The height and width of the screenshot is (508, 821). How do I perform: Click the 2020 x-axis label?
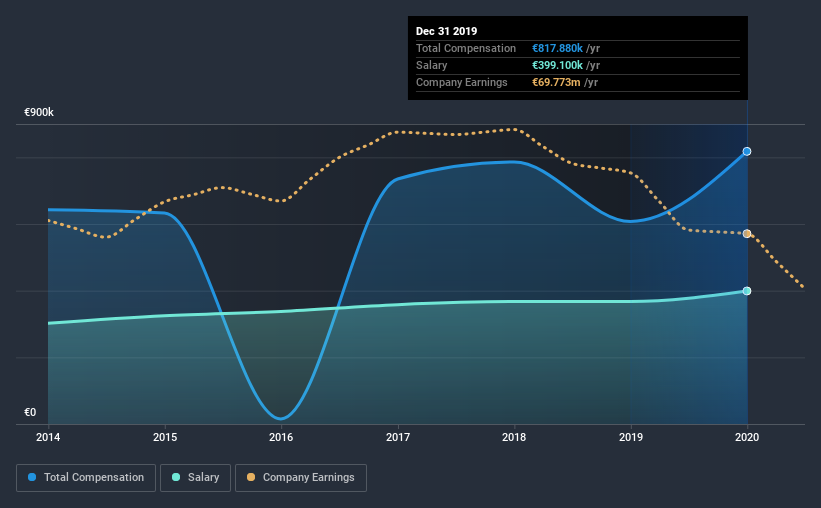(x=747, y=437)
